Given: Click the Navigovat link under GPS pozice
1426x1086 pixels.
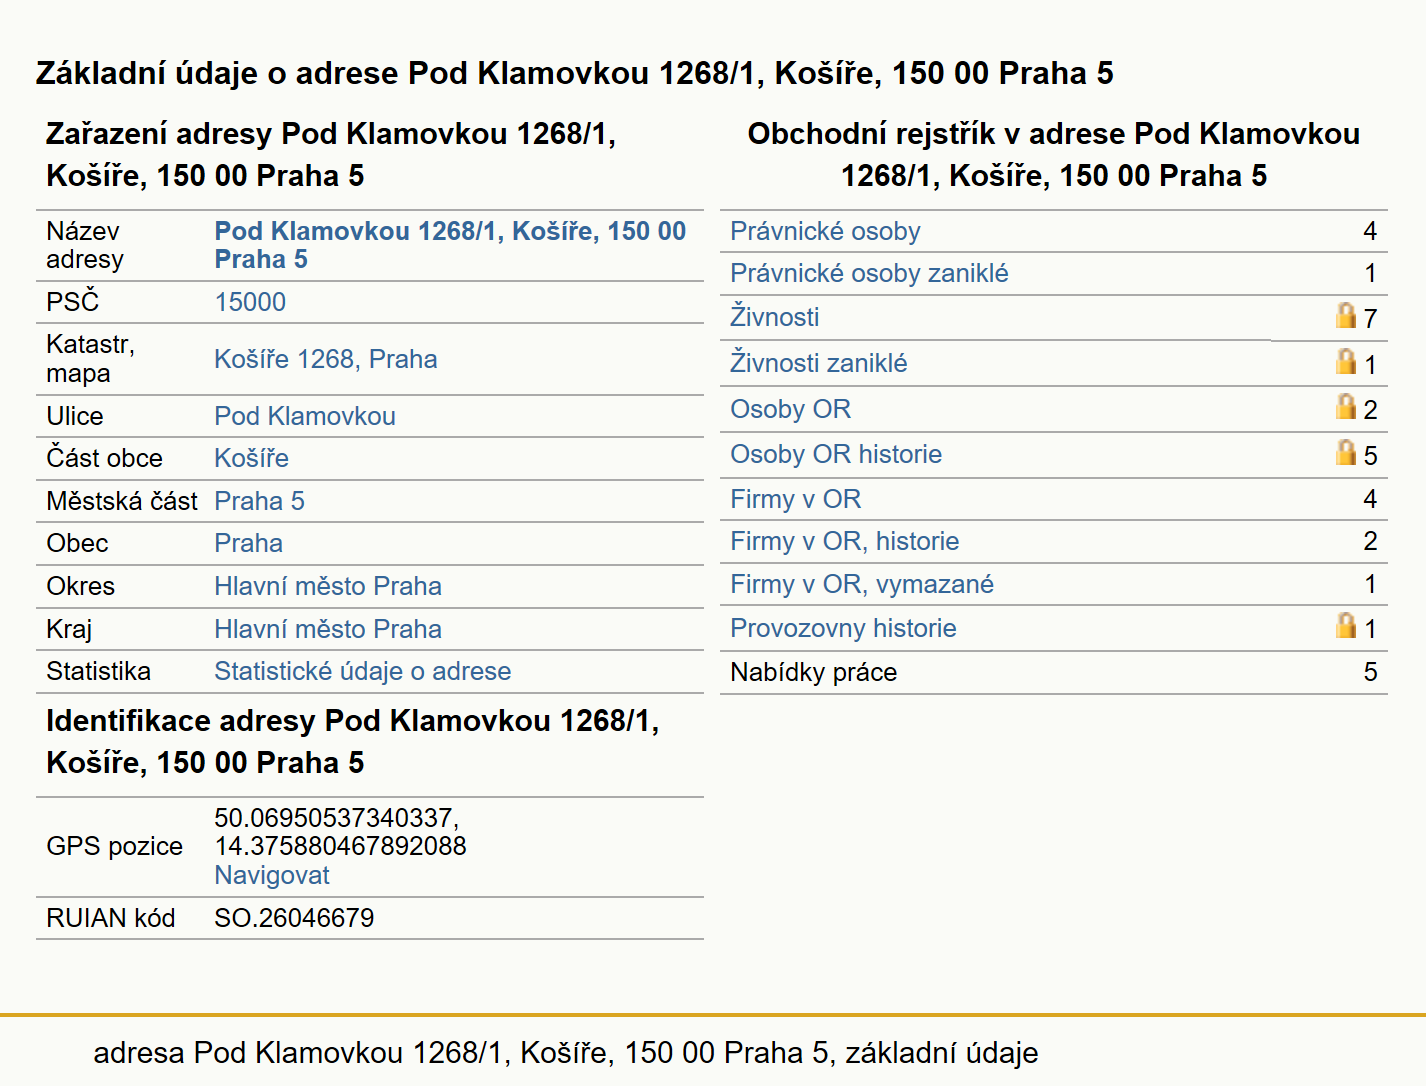Looking at the screenshot, I should 272,875.
